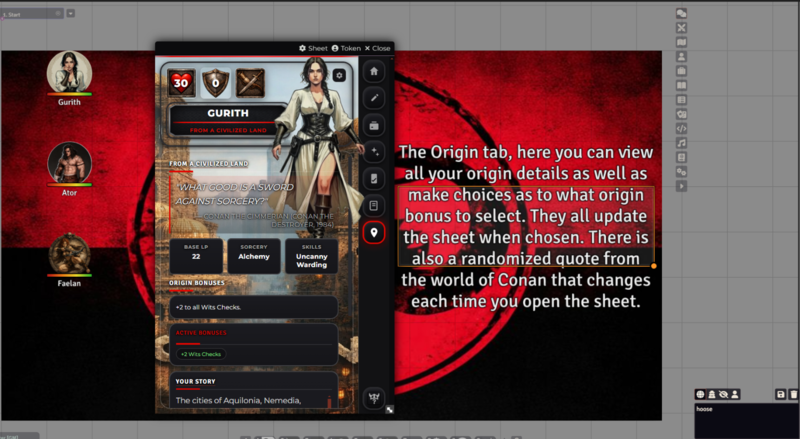Screen dimensions: 800x439
Task: Open the home tab in sheet sidebar
Action: tap(374, 72)
